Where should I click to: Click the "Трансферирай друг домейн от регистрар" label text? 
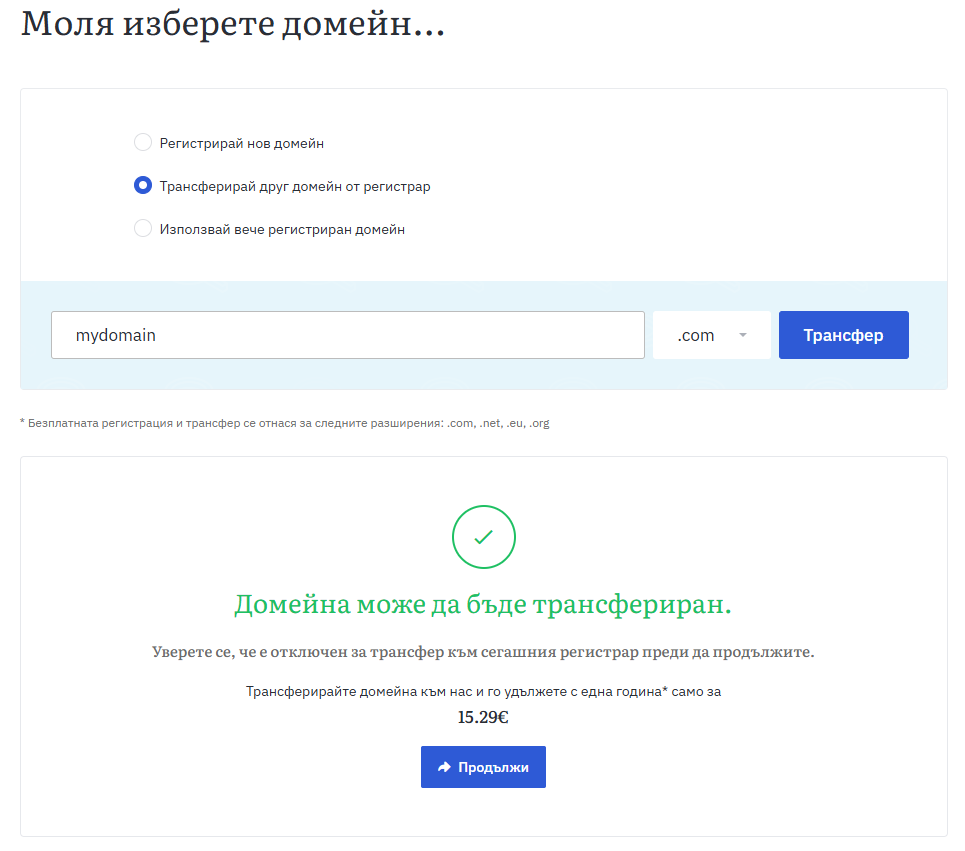click(x=295, y=186)
